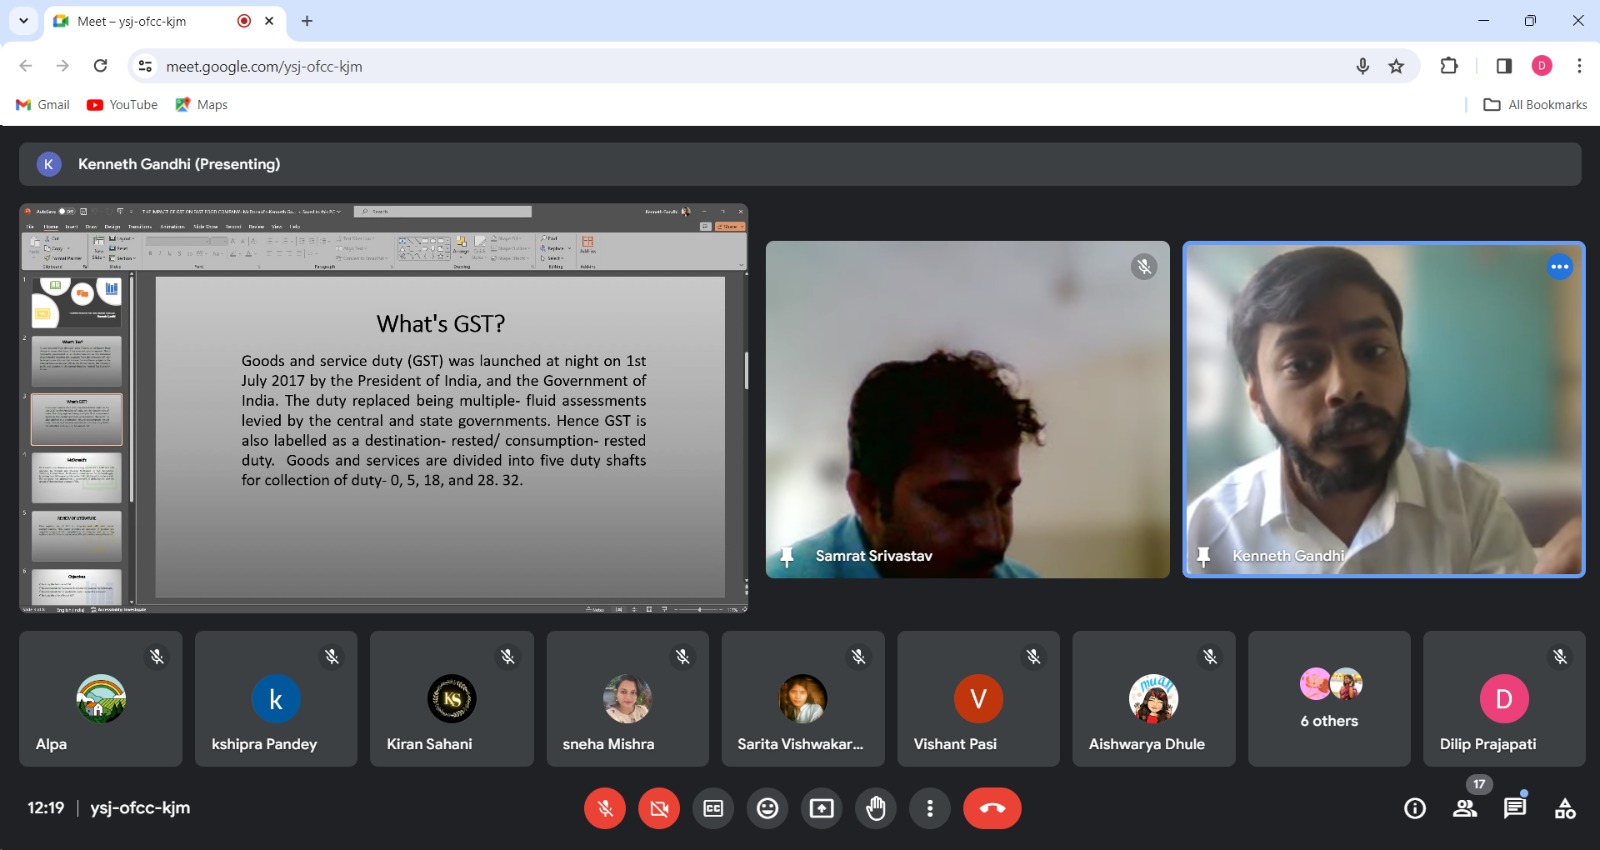Screen dimensions: 1600x850
Task: Open the All Bookmarks folder
Action: pos(1535,105)
